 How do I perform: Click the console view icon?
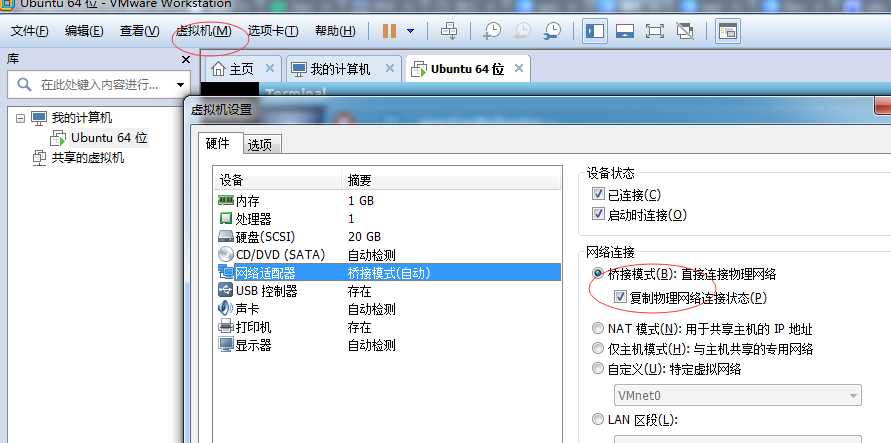pyautogui.click(x=727, y=31)
